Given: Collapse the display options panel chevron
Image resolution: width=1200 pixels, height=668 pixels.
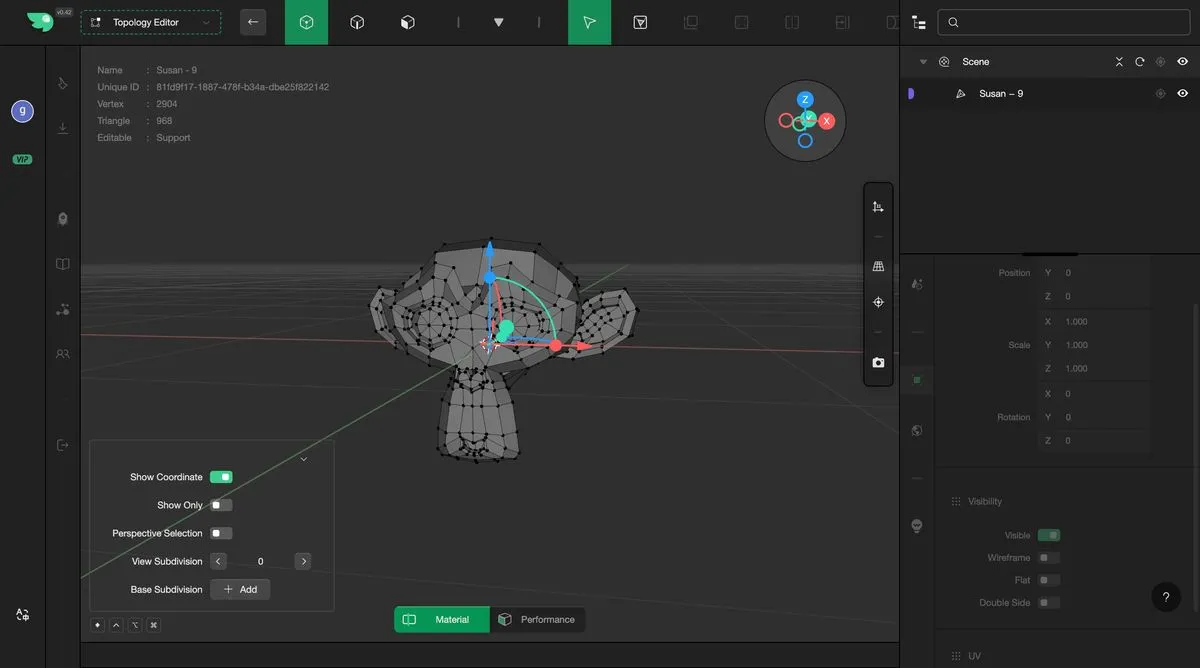Looking at the screenshot, I should [x=303, y=459].
